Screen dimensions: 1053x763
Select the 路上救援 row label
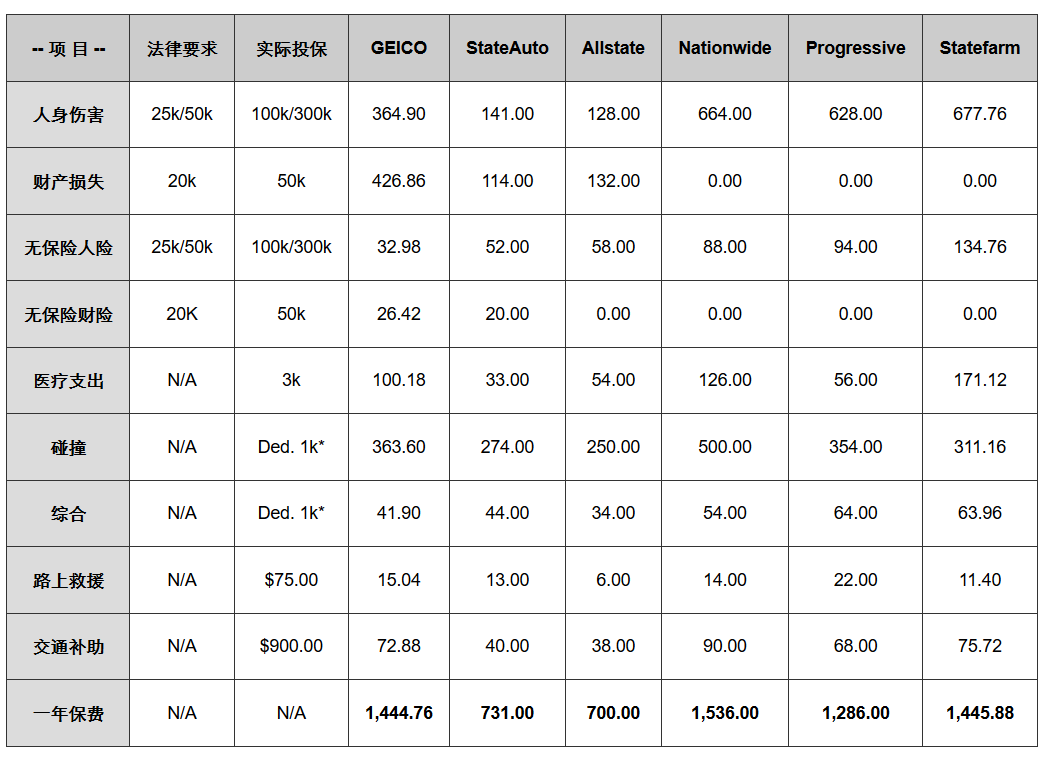pyautogui.click(x=68, y=581)
